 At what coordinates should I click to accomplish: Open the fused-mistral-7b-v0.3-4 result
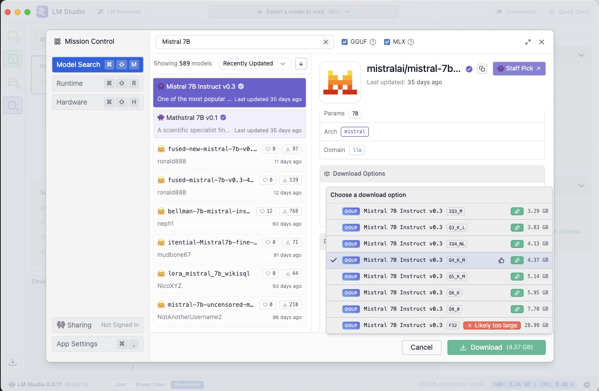point(229,186)
